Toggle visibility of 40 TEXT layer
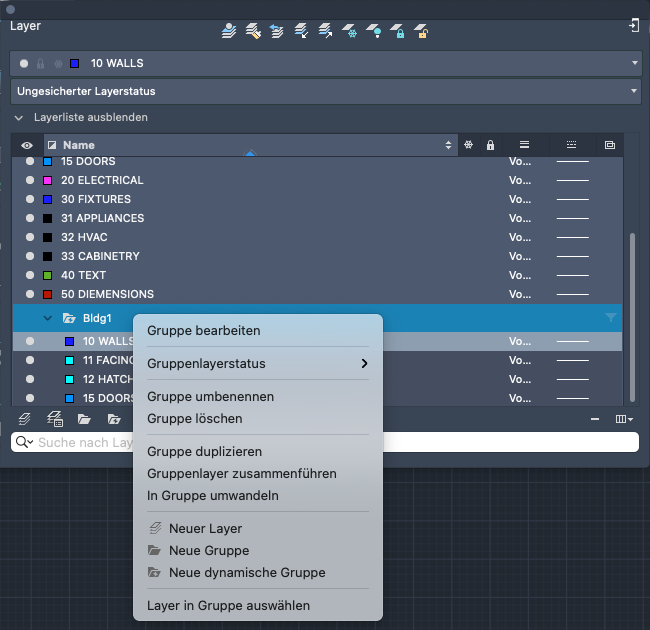The height and width of the screenshot is (630, 650). pyautogui.click(x=30, y=275)
